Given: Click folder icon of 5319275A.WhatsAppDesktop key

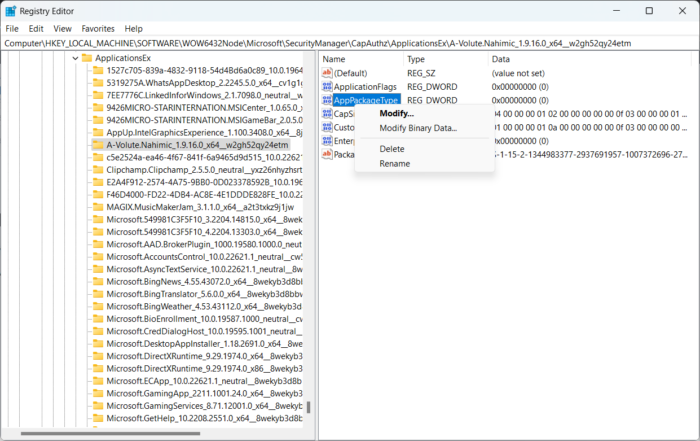Looking at the screenshot, I should [98, 83].
